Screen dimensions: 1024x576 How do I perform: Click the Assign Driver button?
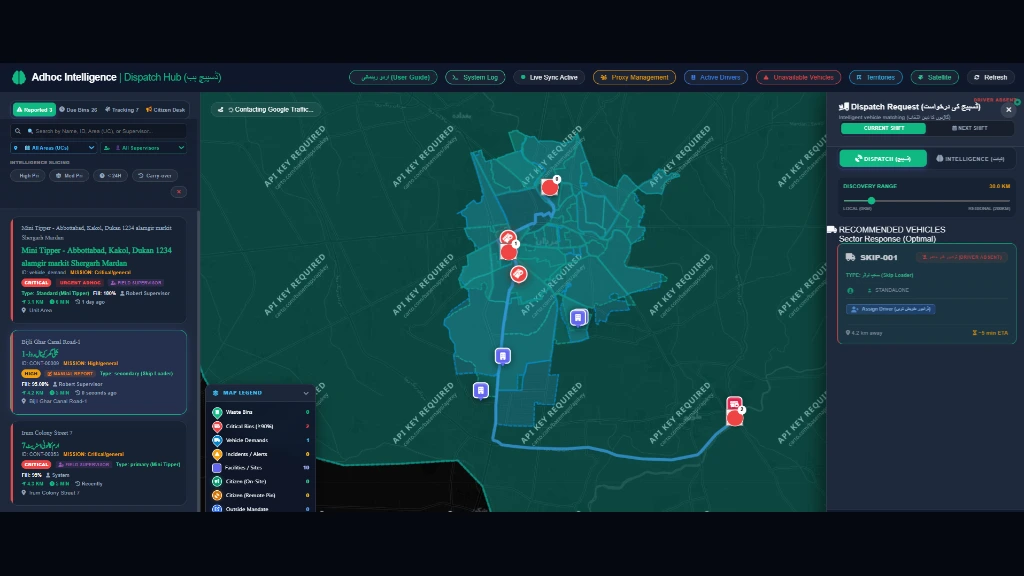pyautogui.click(x=891, y=309)
